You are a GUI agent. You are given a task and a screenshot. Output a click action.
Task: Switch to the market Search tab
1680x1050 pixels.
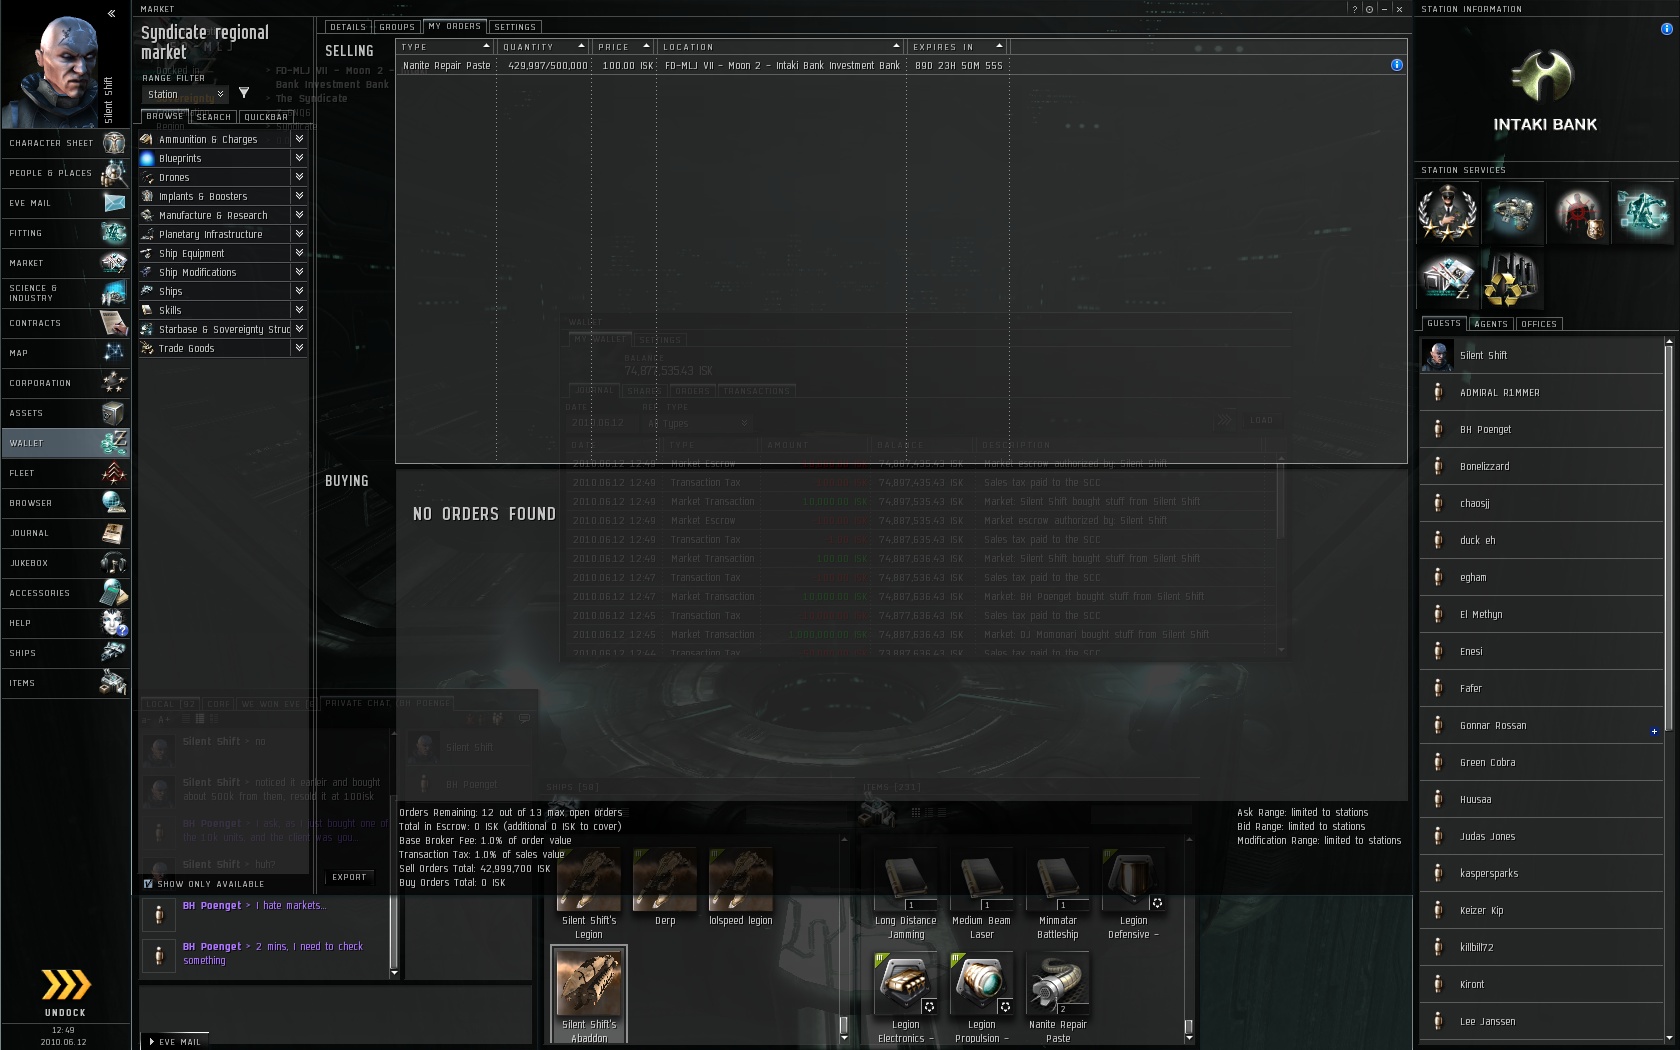click(214, 117)
